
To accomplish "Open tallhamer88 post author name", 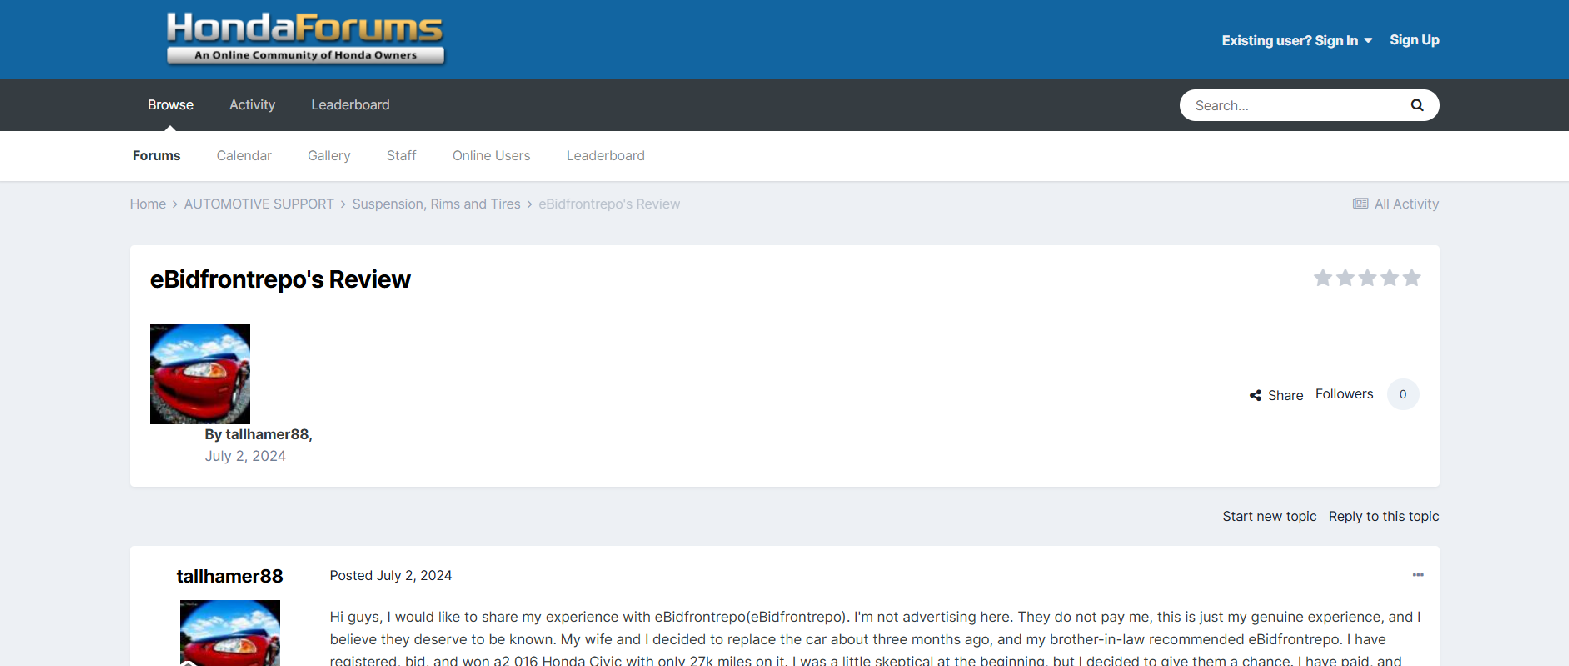I will tap(230, 576).
